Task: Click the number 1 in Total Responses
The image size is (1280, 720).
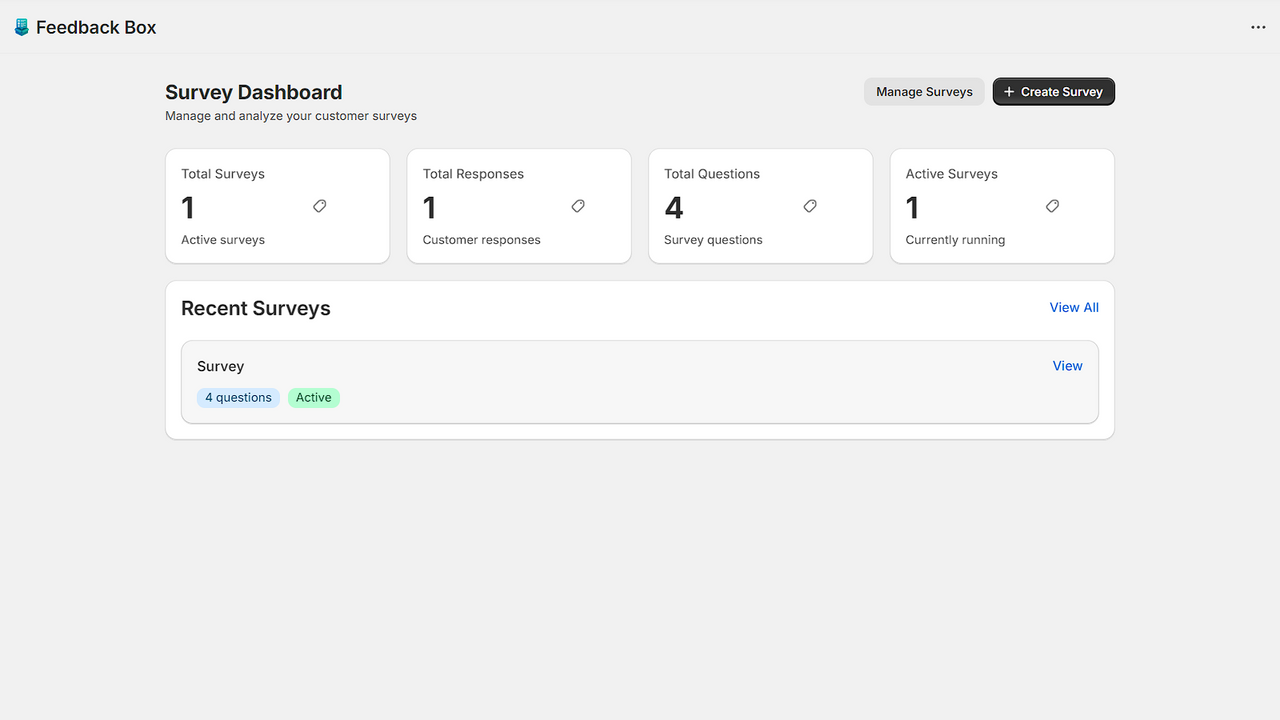Action: pyautogui.click(x=430, y=208)
